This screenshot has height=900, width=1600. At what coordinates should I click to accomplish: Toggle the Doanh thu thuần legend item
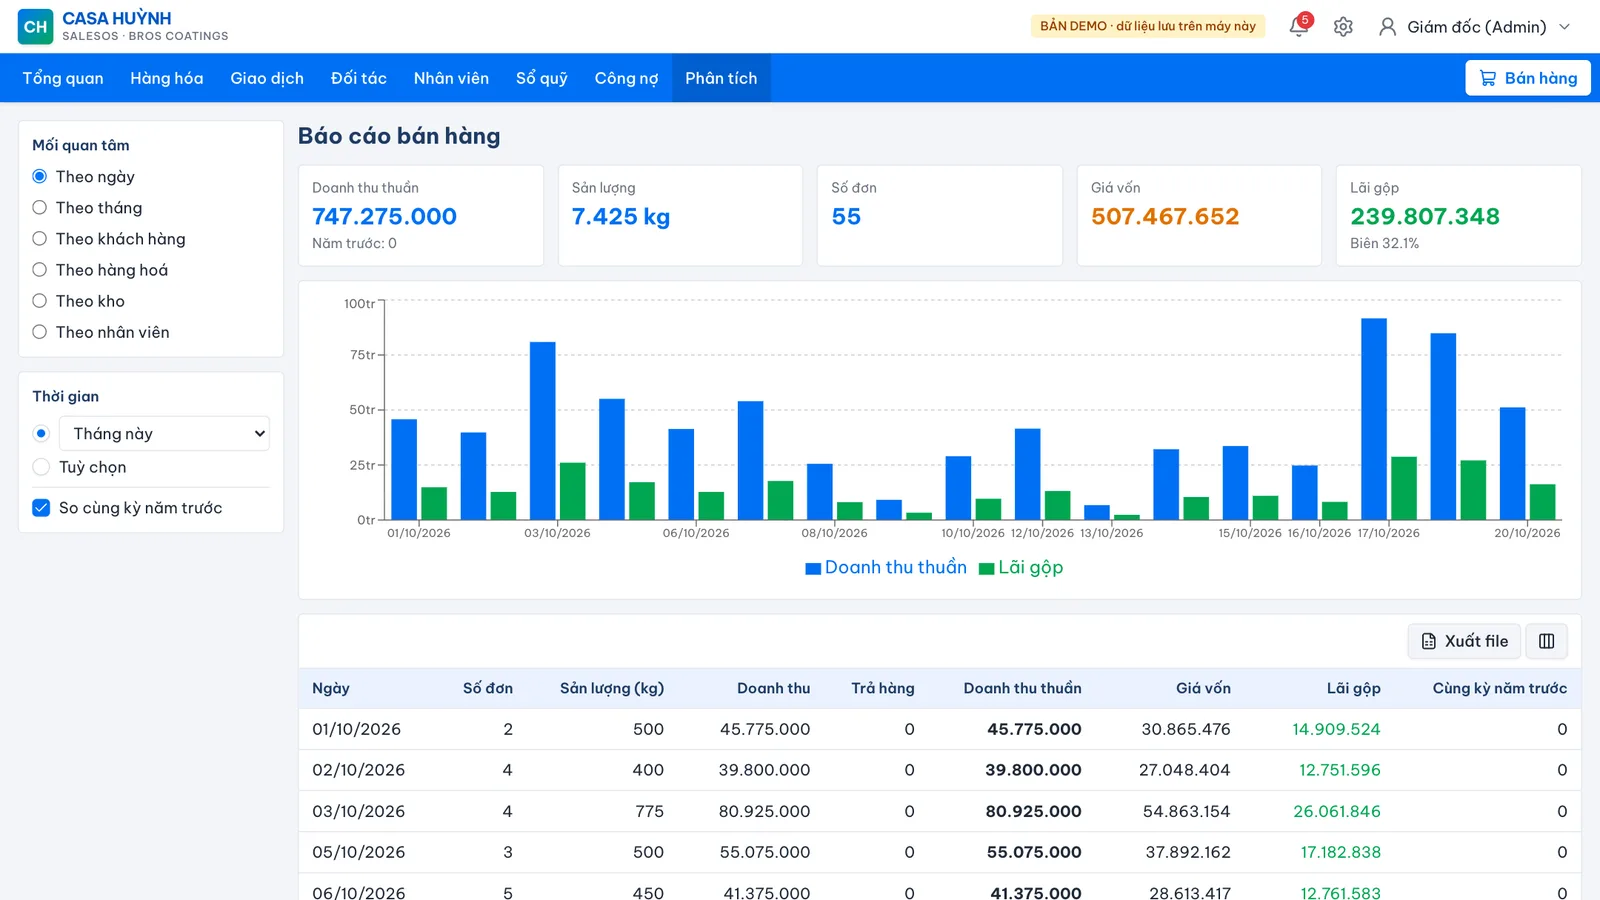pyautogui.click(x=886, y=567)
